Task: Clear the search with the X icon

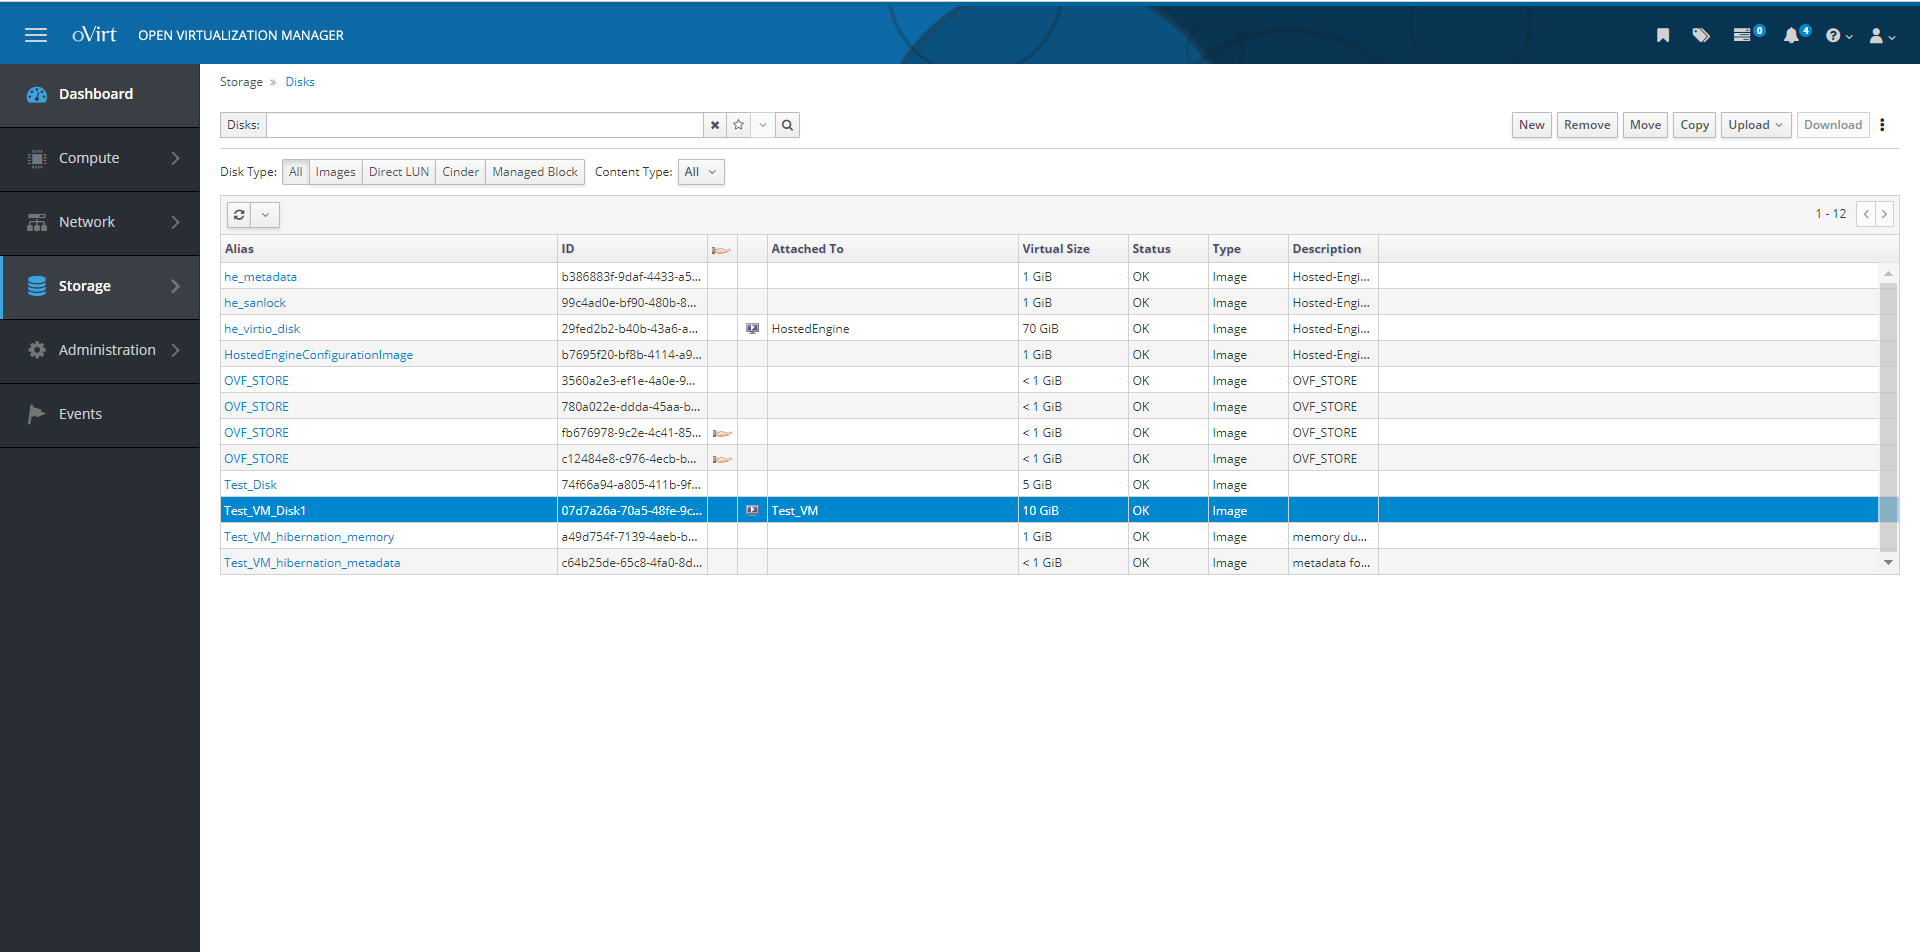Action: tap(714, 125)
